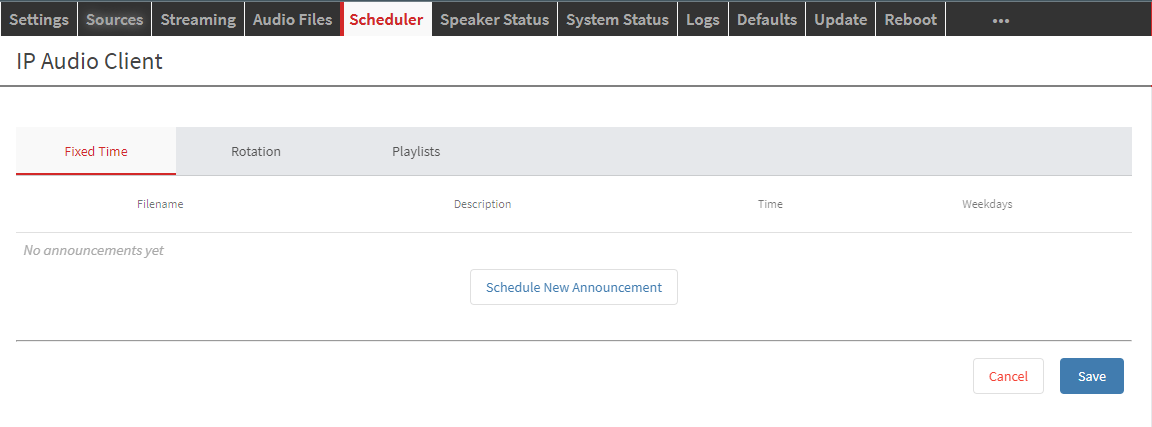Switch to the Rotation tab
Image resolution: width=1152 pixels, height=427 pixels.
pyautogui.click(x=256, y=152)
